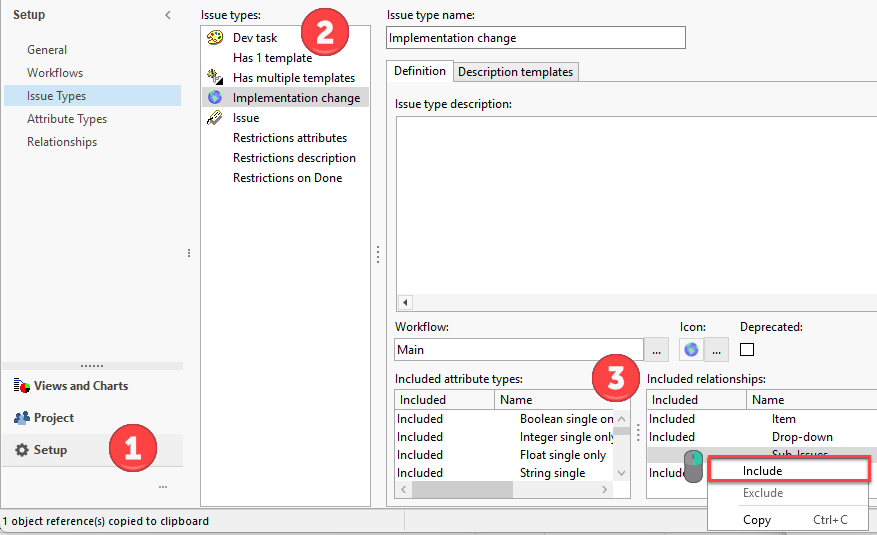
Task: Select the Boolean single only attribute row
Action: coord(505,419)
